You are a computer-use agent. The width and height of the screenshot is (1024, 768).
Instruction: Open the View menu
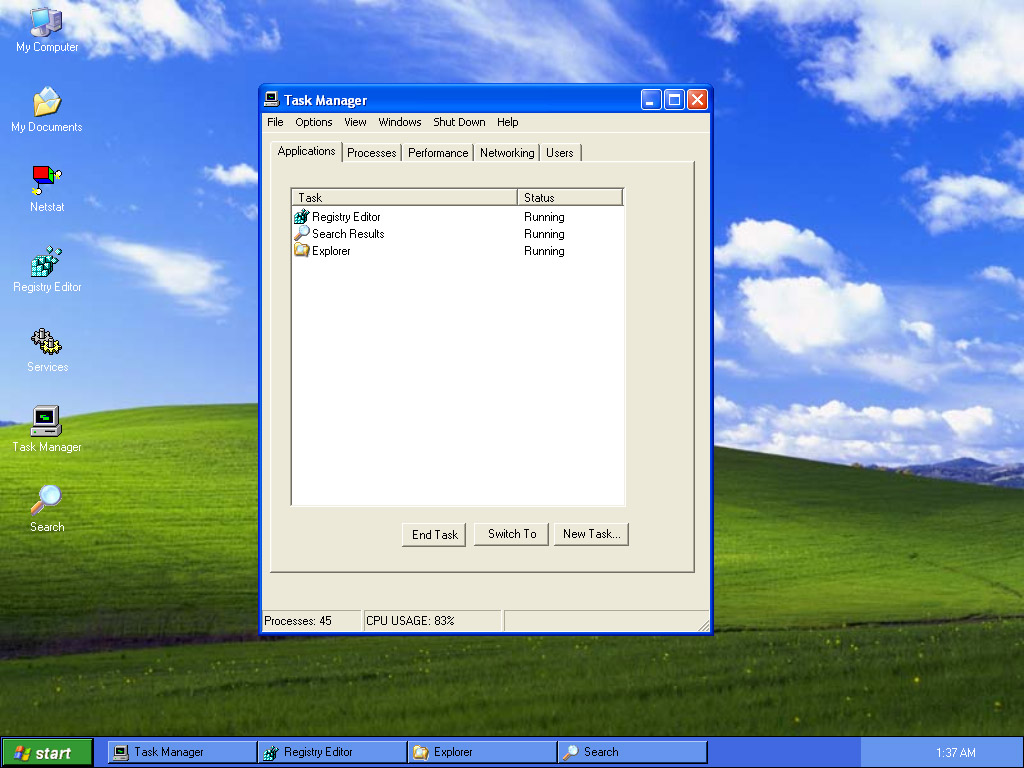(355, 122)
